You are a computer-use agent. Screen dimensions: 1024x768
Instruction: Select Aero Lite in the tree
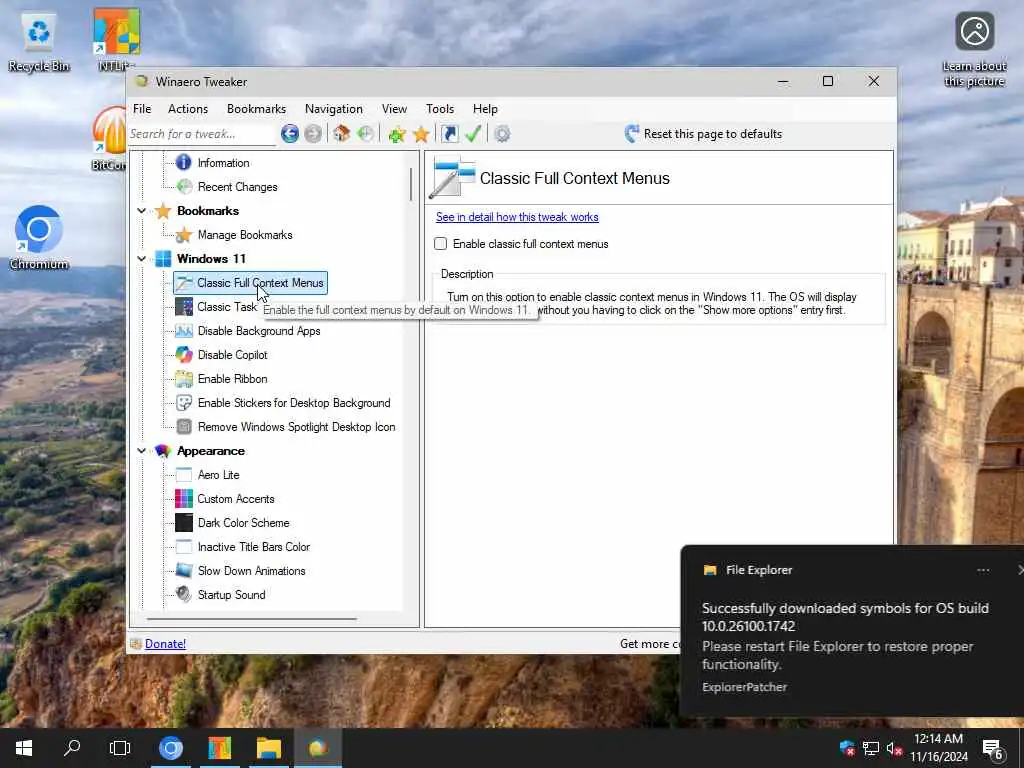click(x=218, y=475)
